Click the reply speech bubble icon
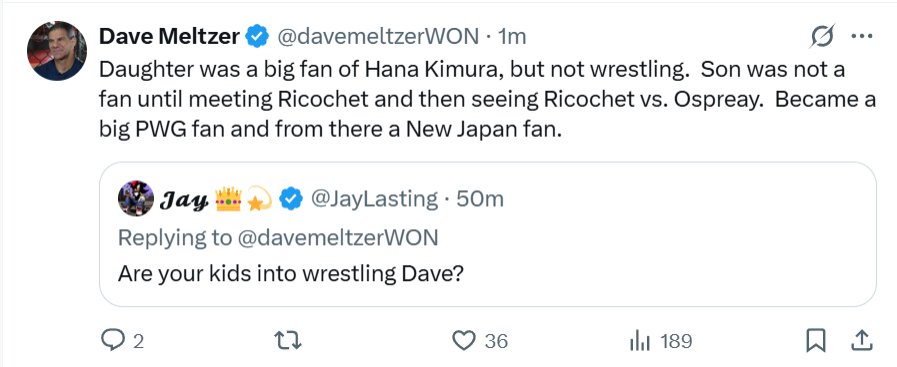The width and height of the screenshot is (897, 367). [113, 340]
